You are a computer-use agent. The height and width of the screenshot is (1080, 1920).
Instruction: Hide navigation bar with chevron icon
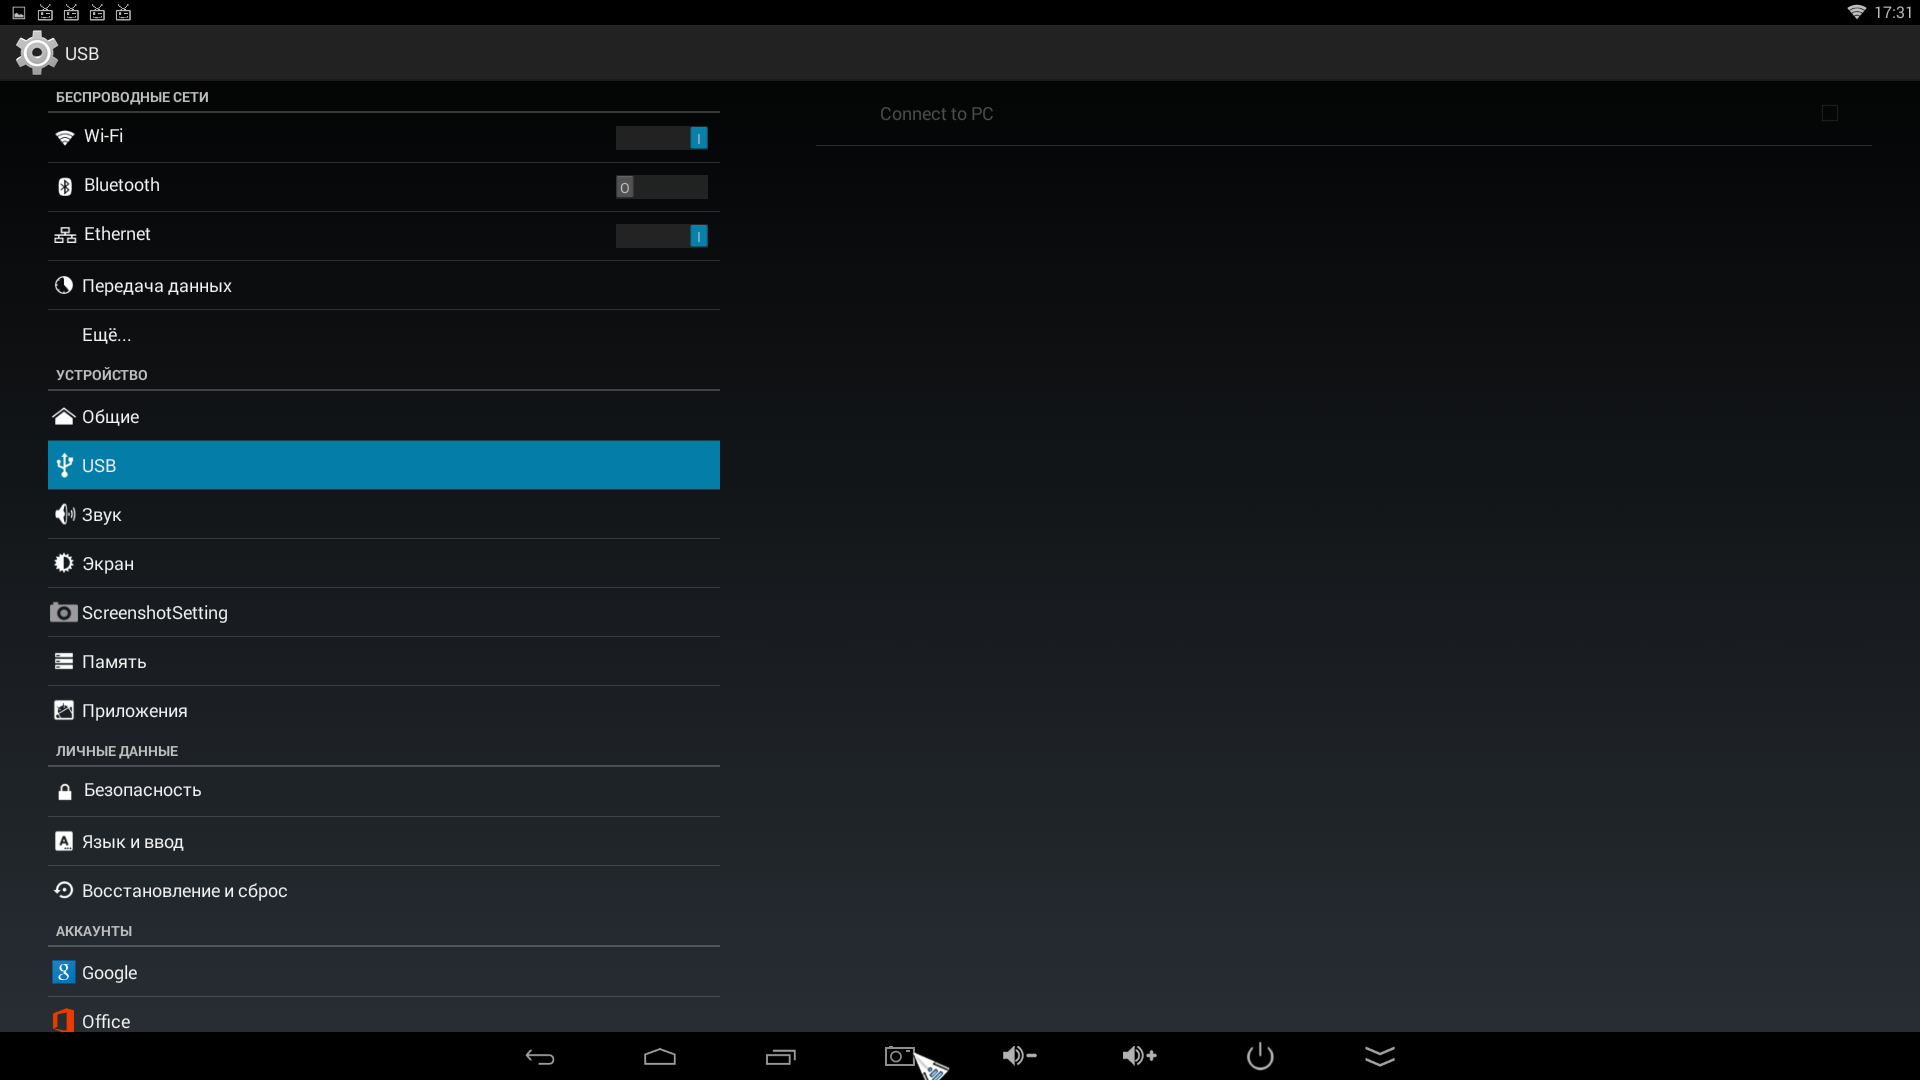click(1380, 1057)
